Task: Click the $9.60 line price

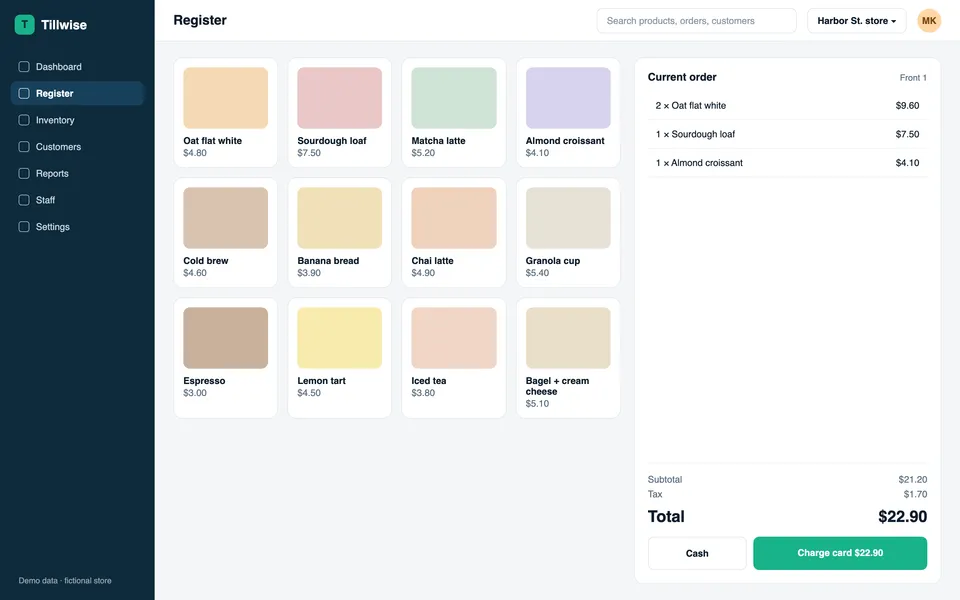Action: [907, 105]
